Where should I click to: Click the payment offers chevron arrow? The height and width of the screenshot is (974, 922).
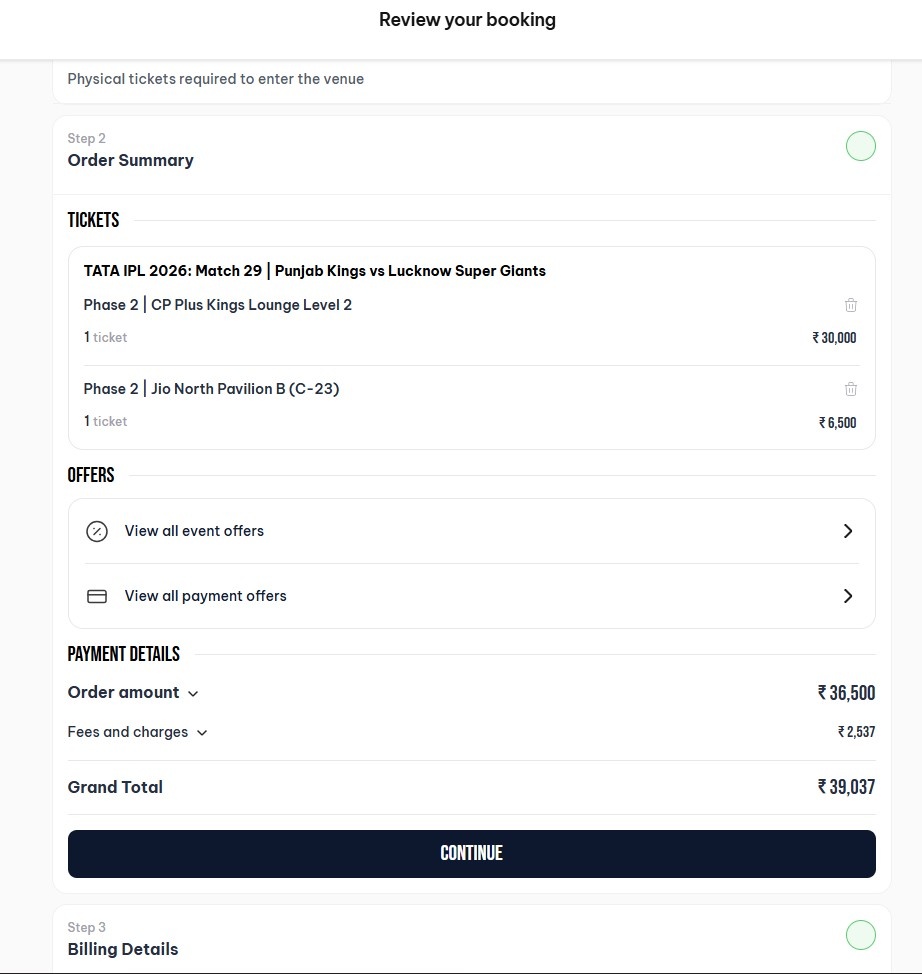click(x=848, y=596)
